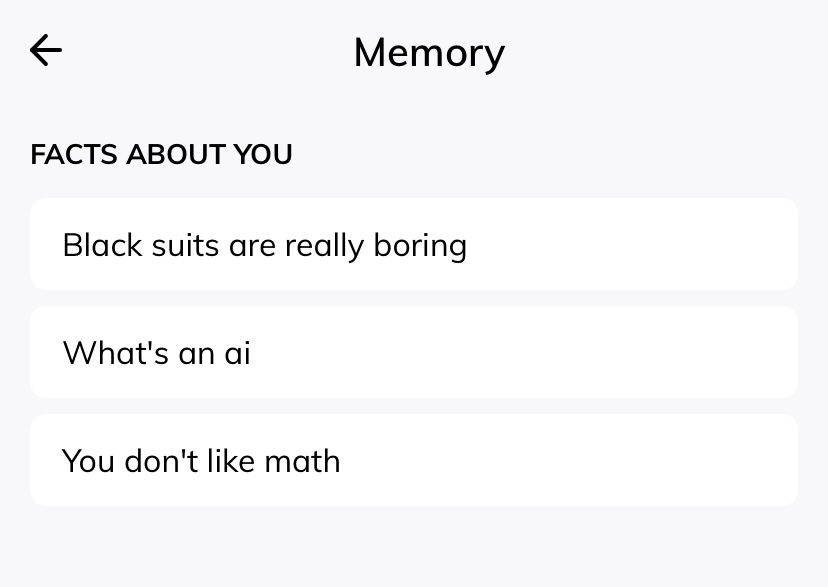Click the Memory page title
This screenshot has width=828, height=587.
pyautogui.click(x=429, y=52)
